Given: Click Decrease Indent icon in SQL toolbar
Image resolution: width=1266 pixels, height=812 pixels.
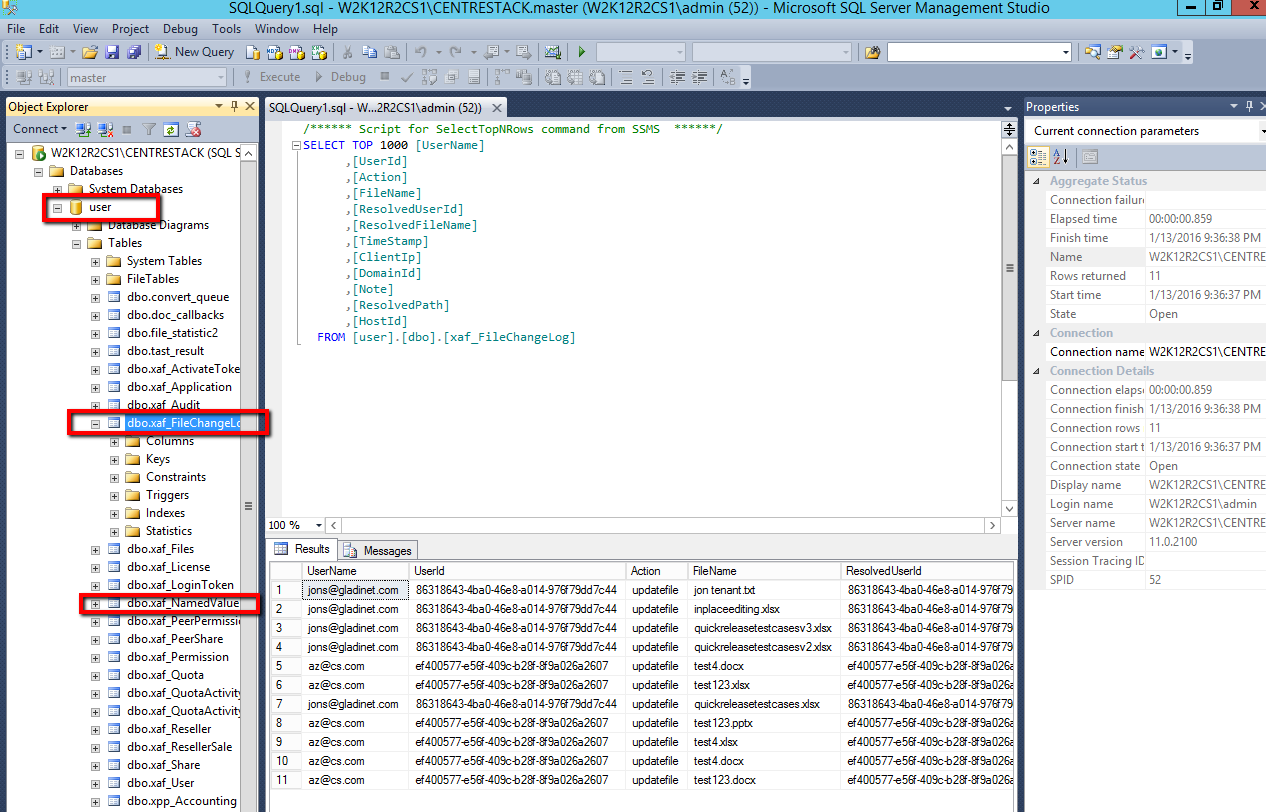Looking at the screenshot, I should click(677, 77).
